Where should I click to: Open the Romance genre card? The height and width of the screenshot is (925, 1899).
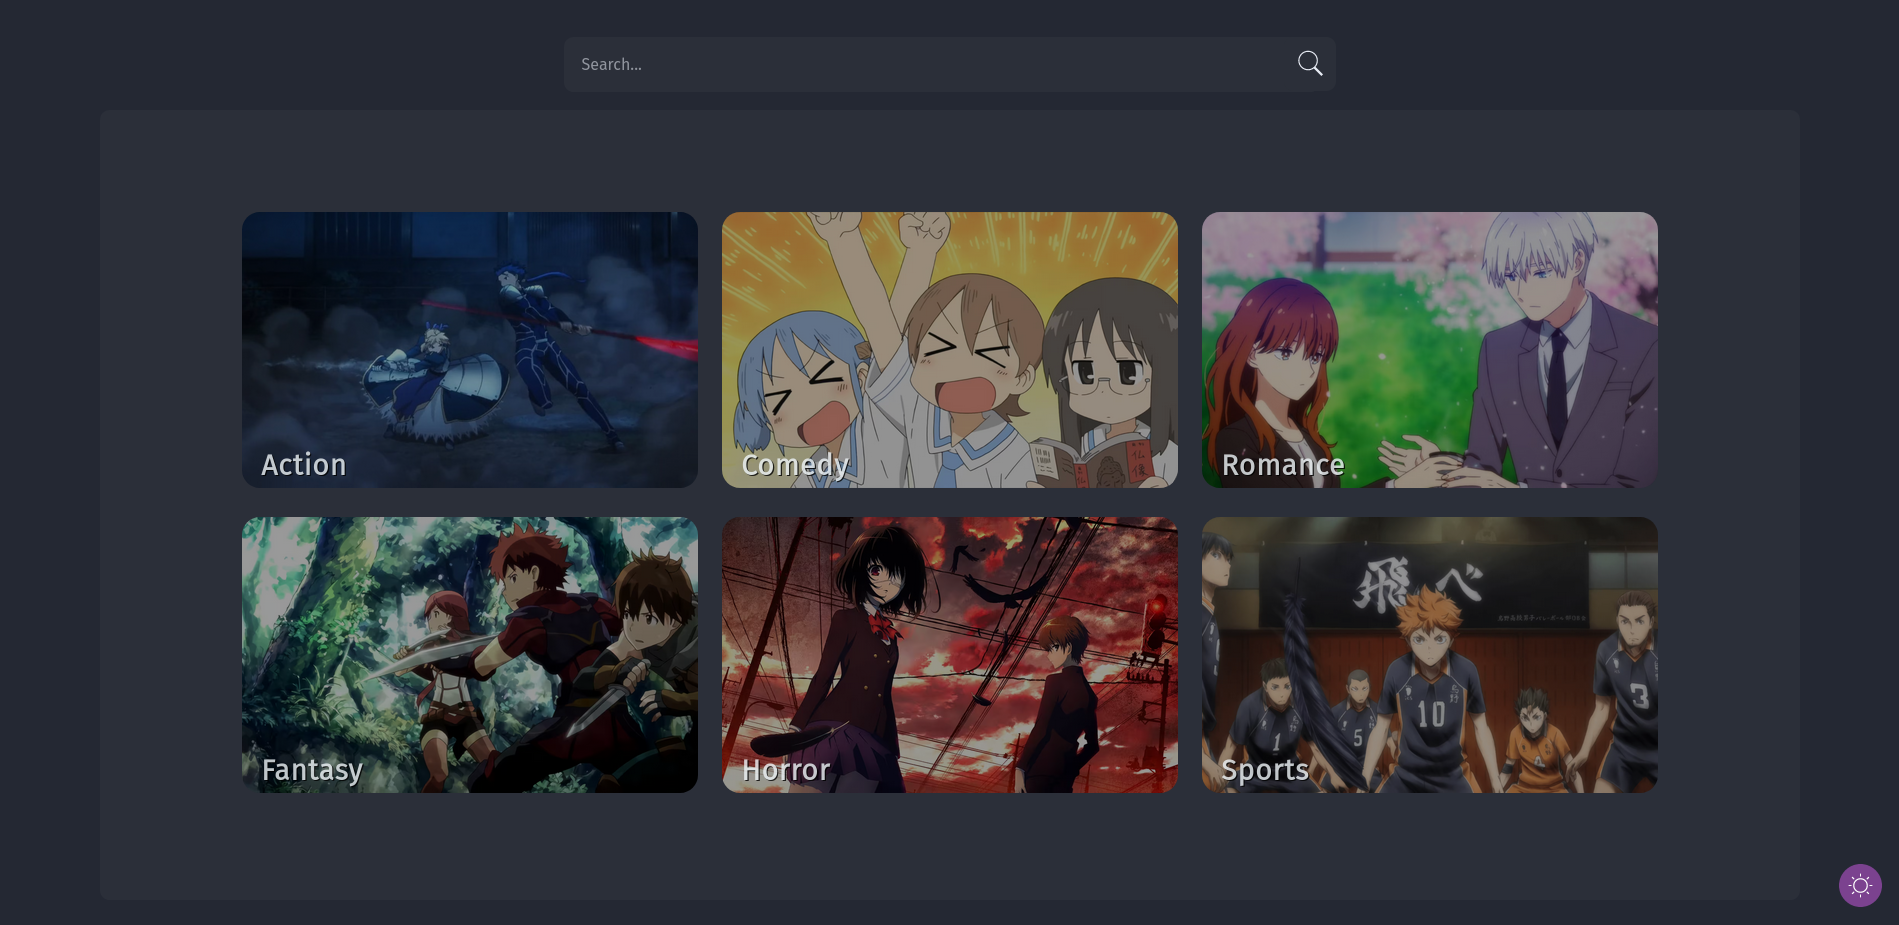[1430, 350]
